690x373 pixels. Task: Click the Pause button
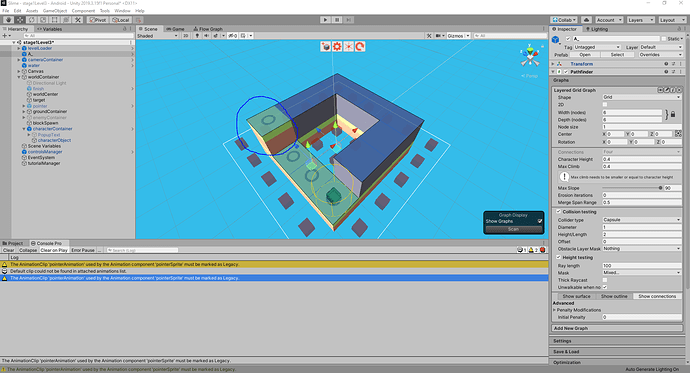click(x=337, y=20)
